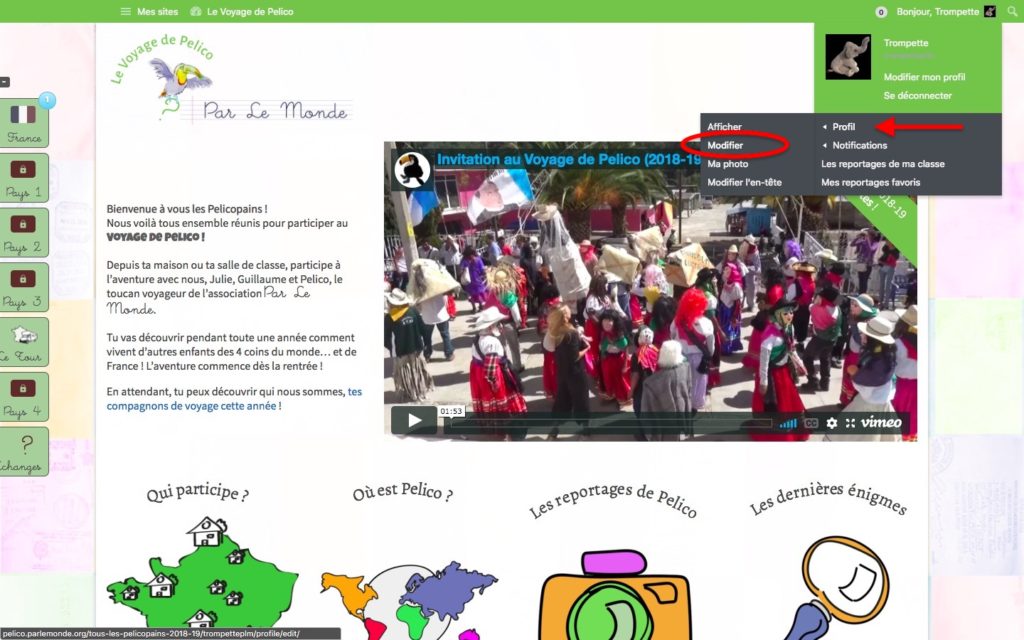Adjust the Vimeo volume bars

788,423
